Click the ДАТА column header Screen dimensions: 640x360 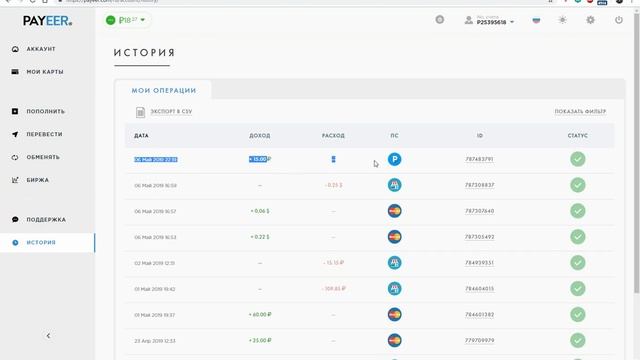point(141,136)
